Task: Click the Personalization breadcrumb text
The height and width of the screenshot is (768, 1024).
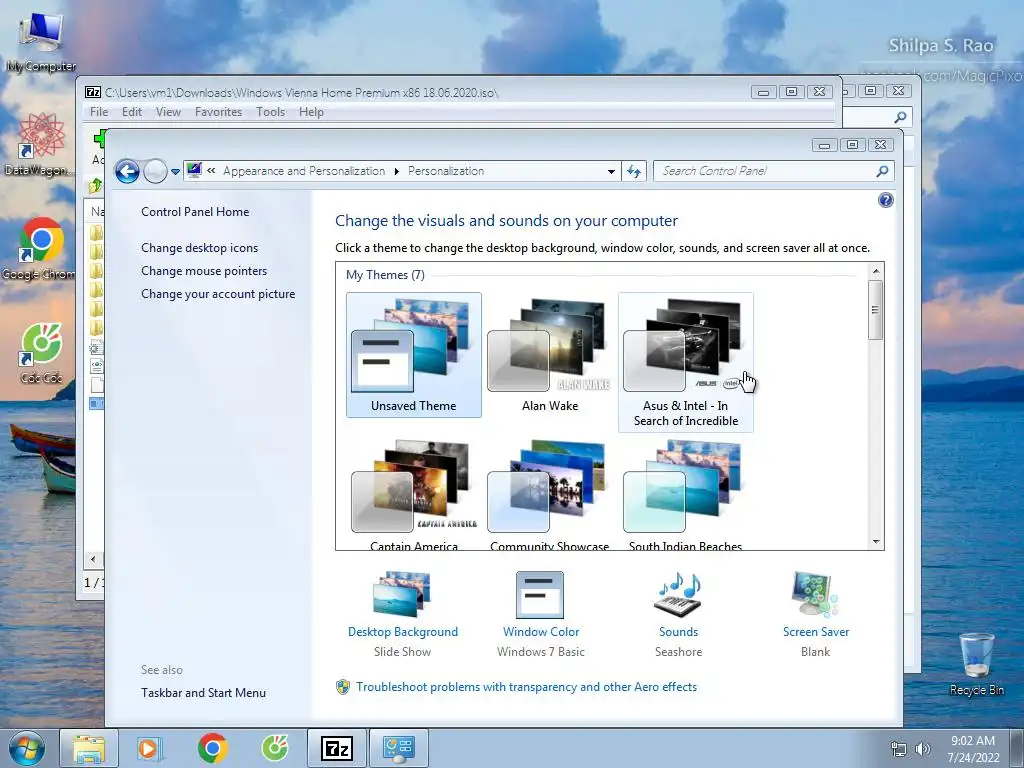Action: [x=446, y=171]
